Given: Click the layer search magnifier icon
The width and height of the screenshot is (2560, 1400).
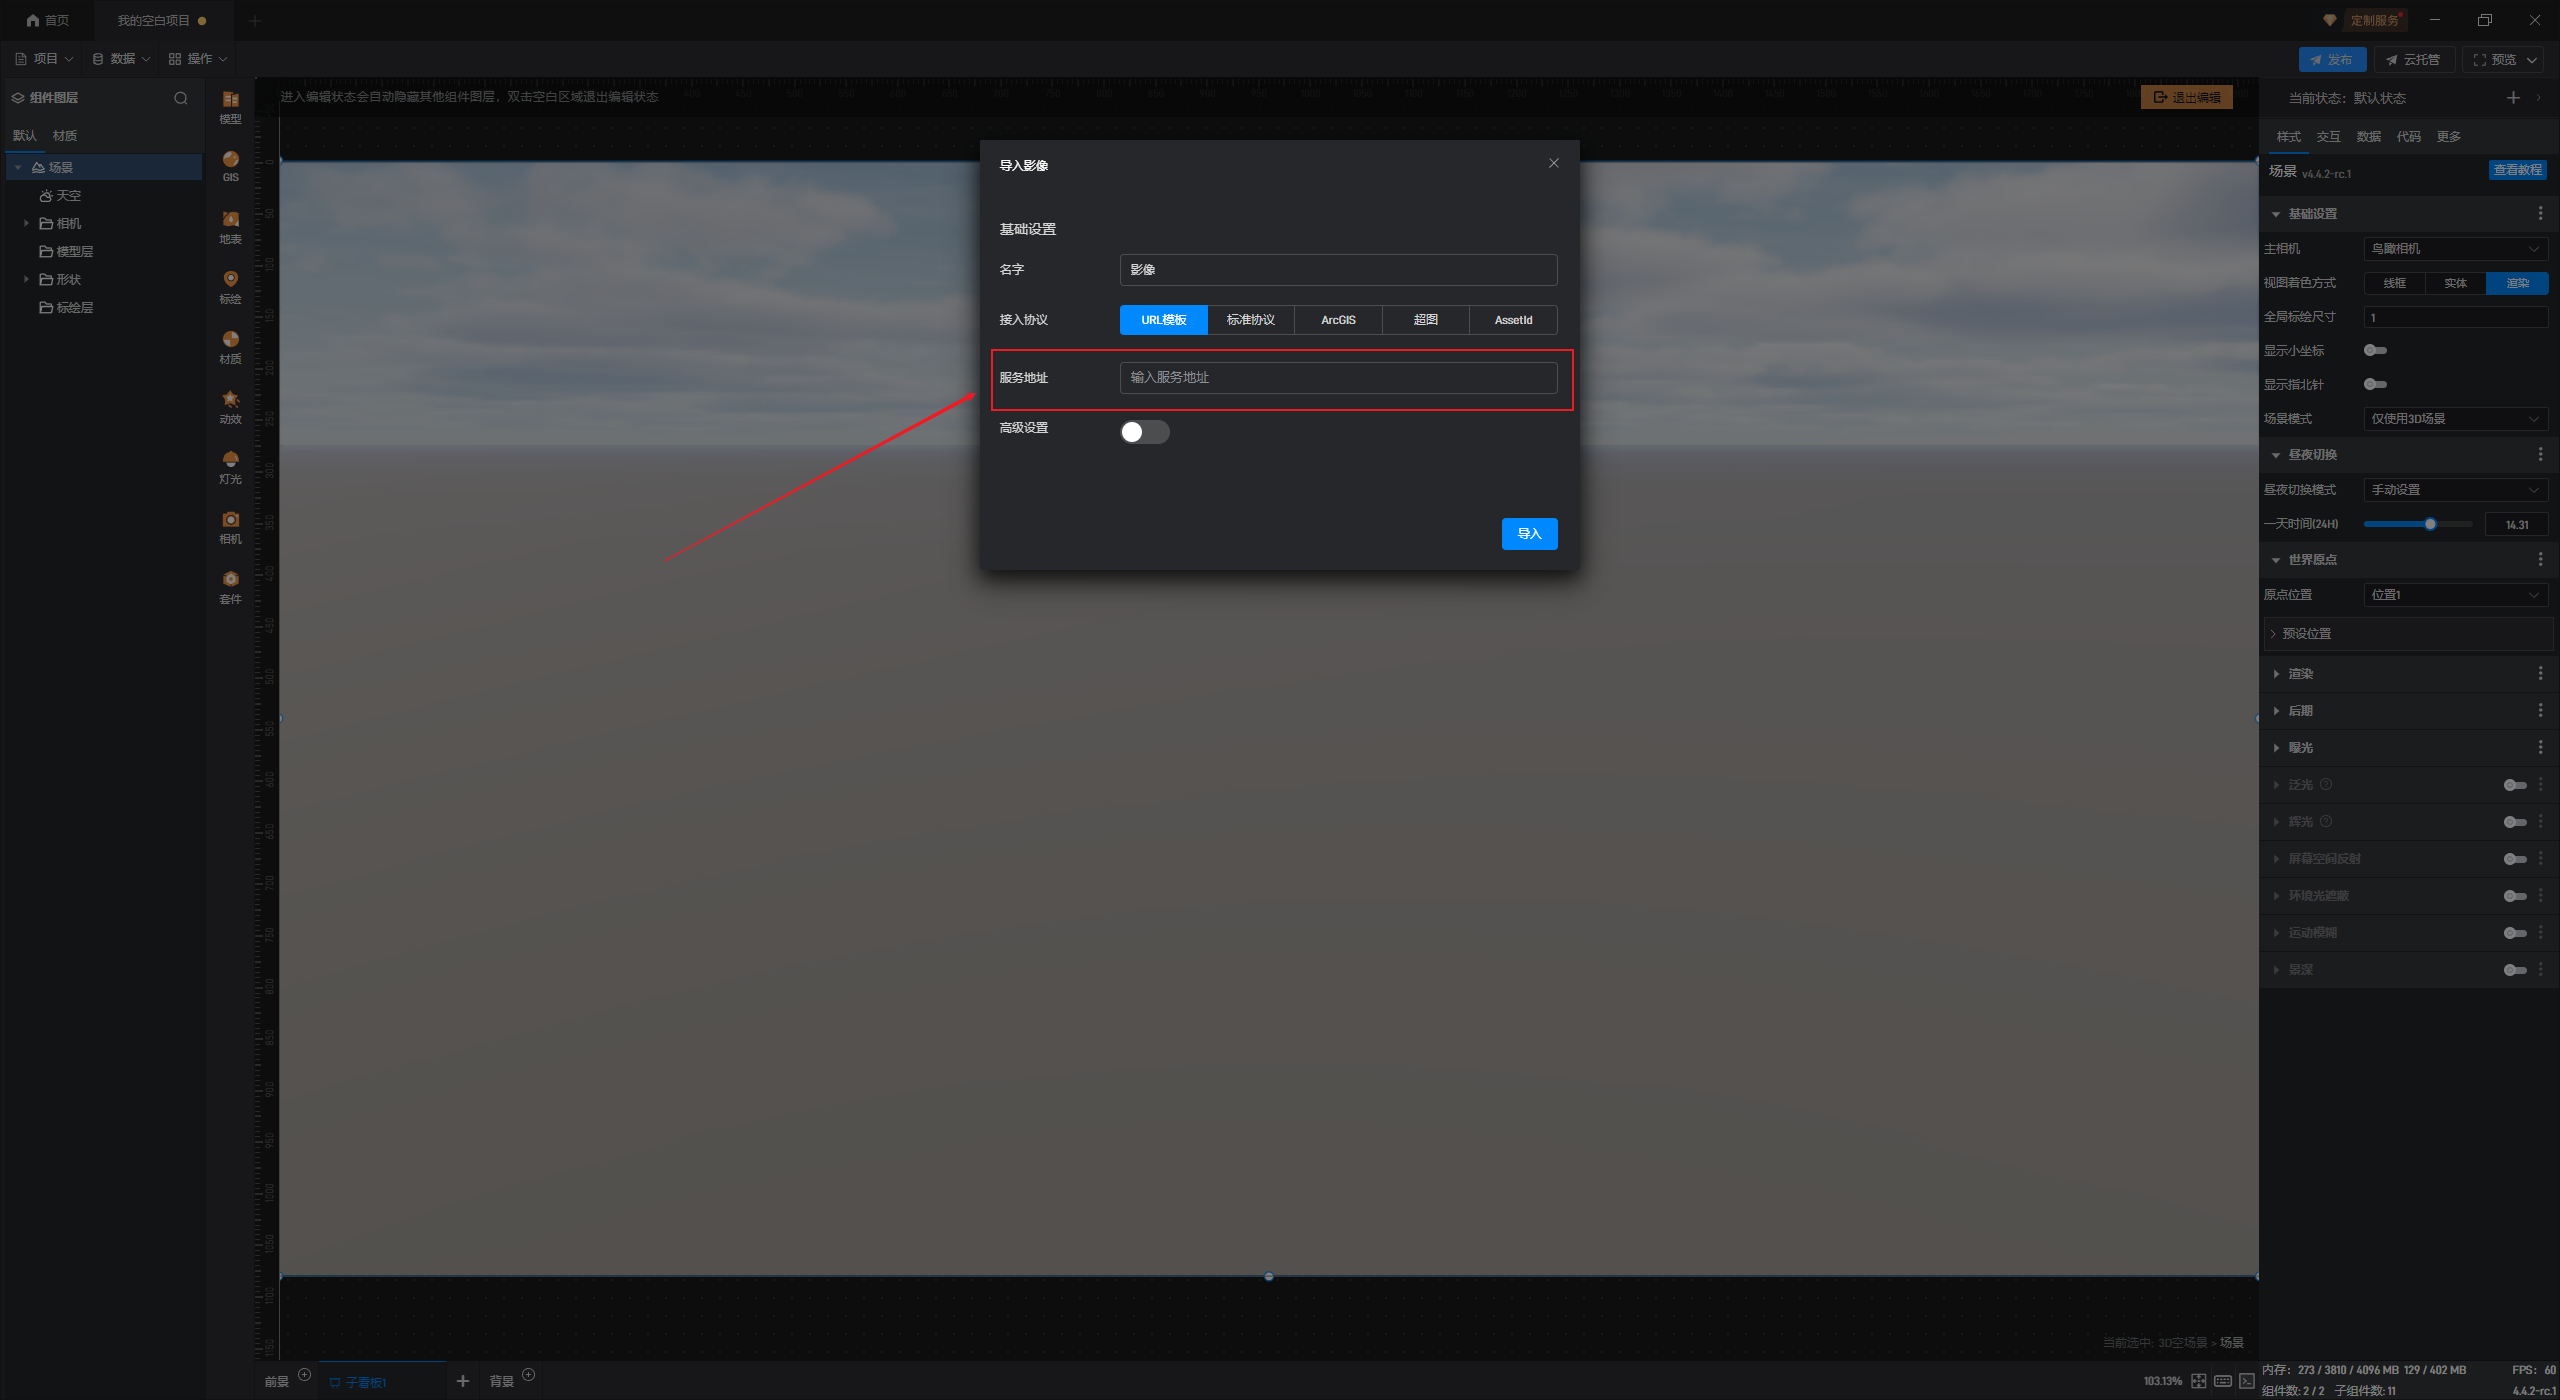Looking at the screenshot, I should tap(181, 98).
